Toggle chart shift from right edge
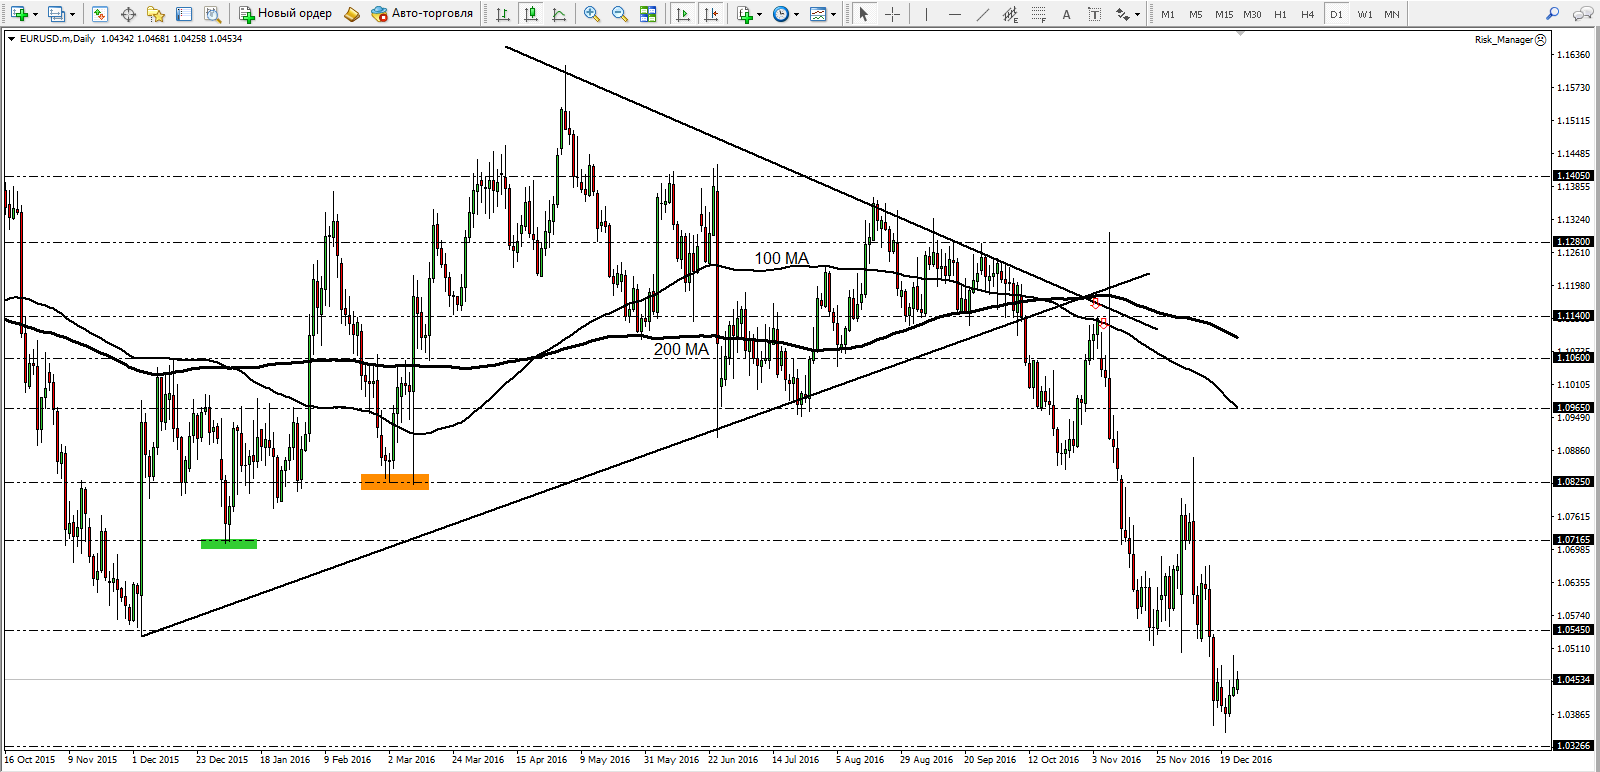1600x772 pixels. 711,14
